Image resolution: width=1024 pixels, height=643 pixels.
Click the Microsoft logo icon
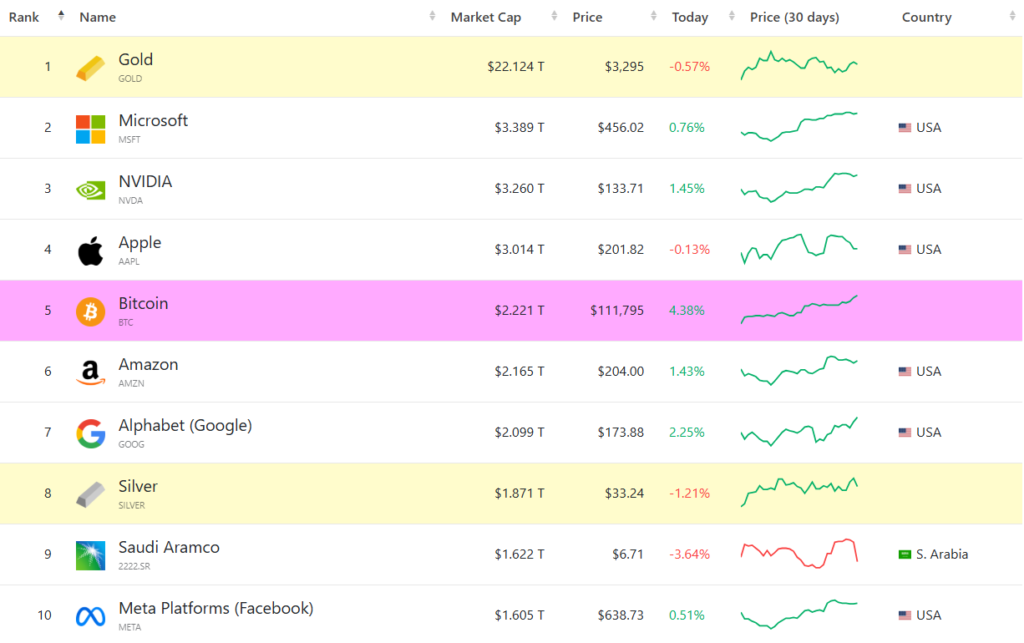pyautogui.click(x=90, y=129)
